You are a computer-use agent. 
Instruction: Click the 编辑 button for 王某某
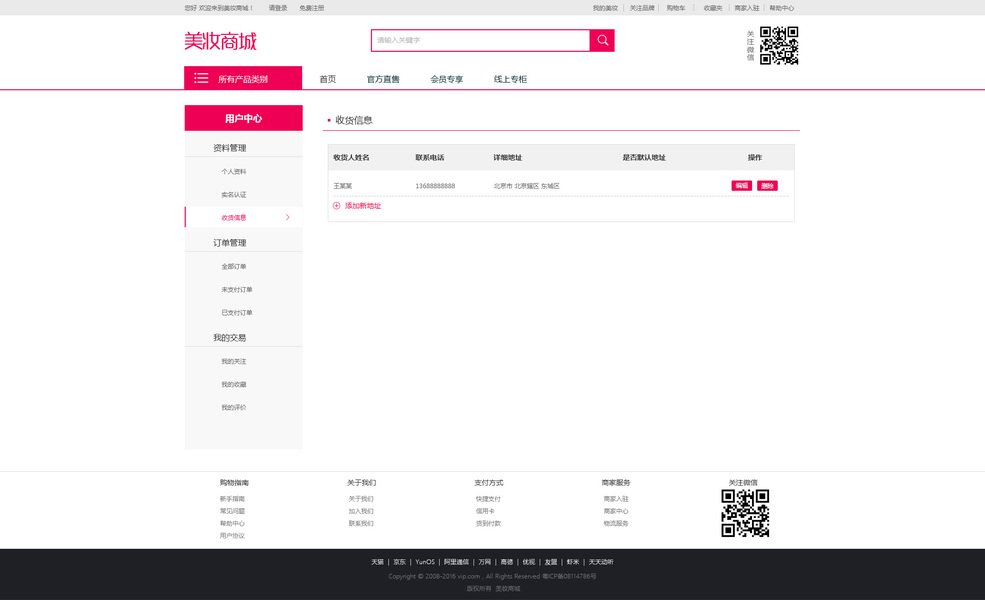pyautogui.click(x=741, y=185)
